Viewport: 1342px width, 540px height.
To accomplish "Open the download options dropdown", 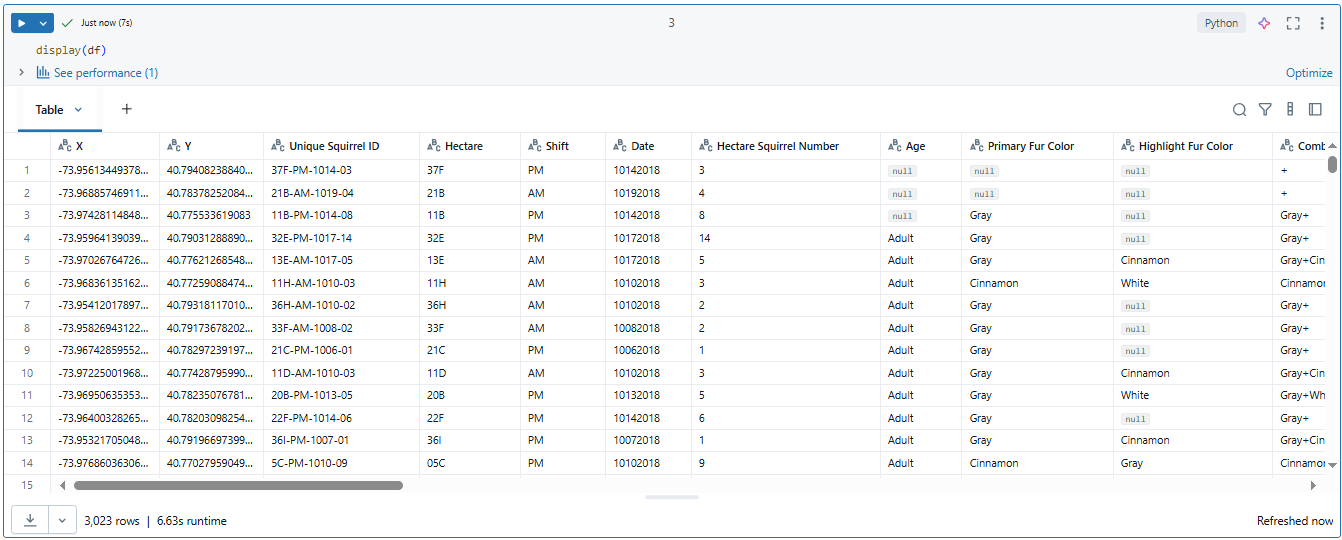I will tap(62, 520).
